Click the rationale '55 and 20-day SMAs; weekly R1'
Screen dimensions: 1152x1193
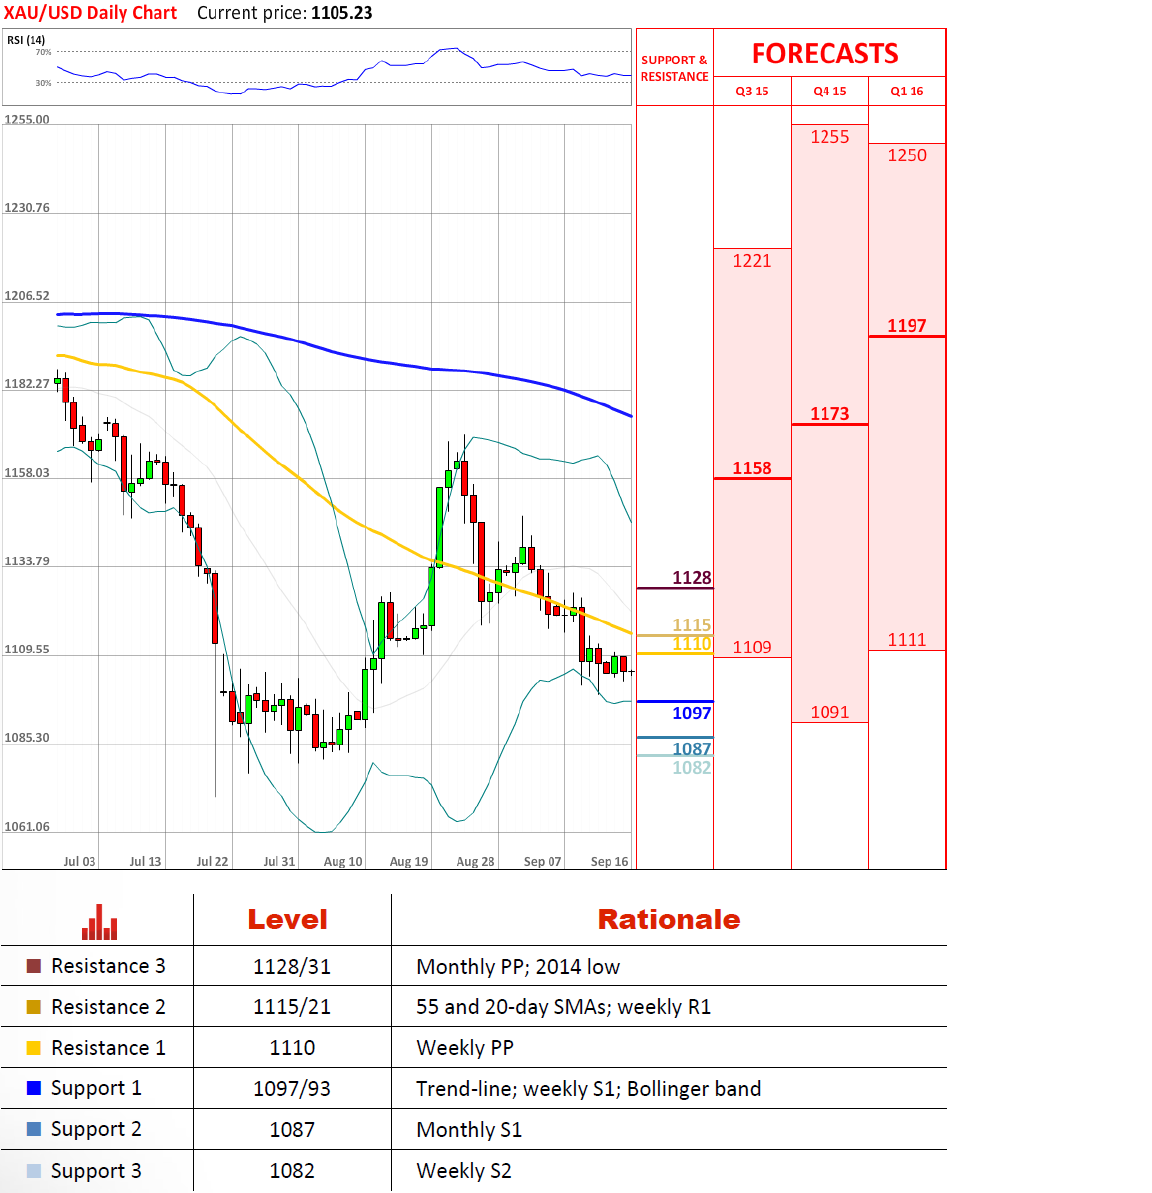pos(564,1007)
